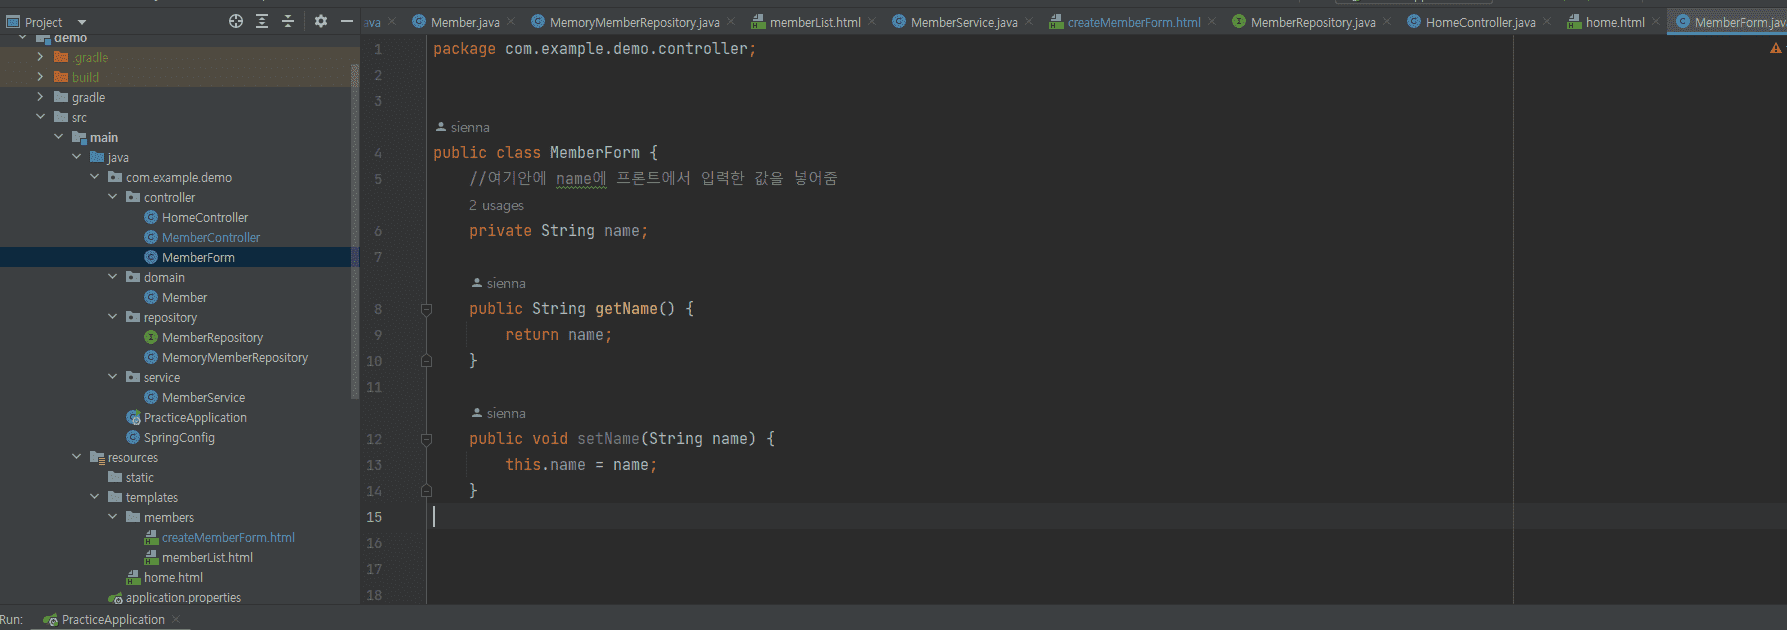1787x630 pixels.
Task: Switch to HomeController.java tab
Action: pos(1480,22)
